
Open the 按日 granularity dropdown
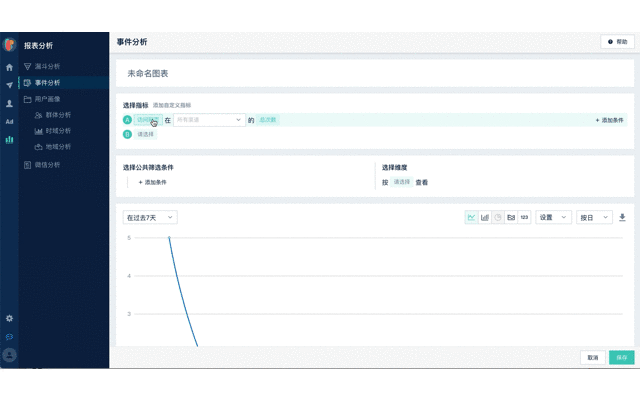click(593, 217)
